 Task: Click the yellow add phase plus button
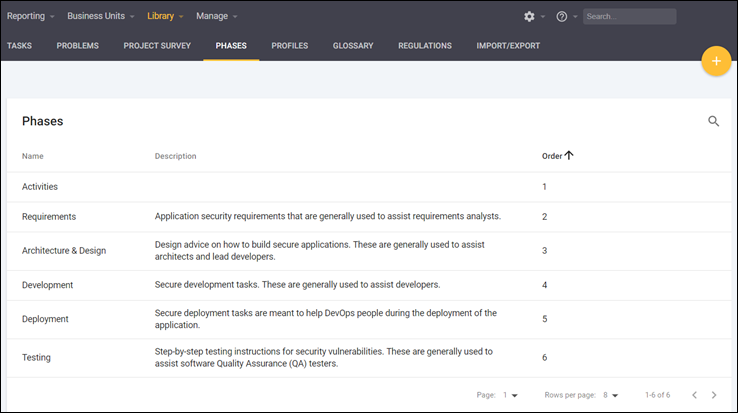coord(716,61)
